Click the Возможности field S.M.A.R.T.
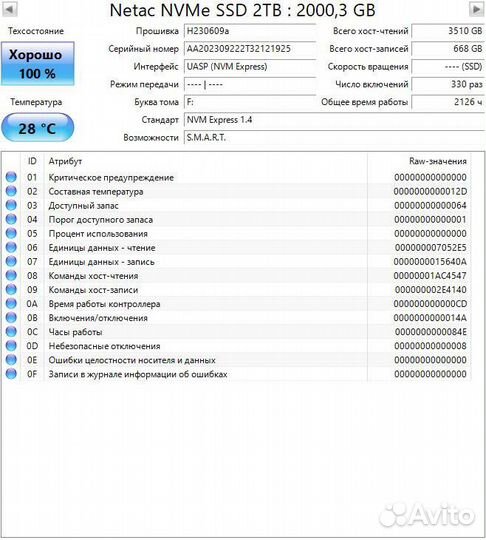Image resolution: width=486 pixels, height=540 pixels. 334,138
